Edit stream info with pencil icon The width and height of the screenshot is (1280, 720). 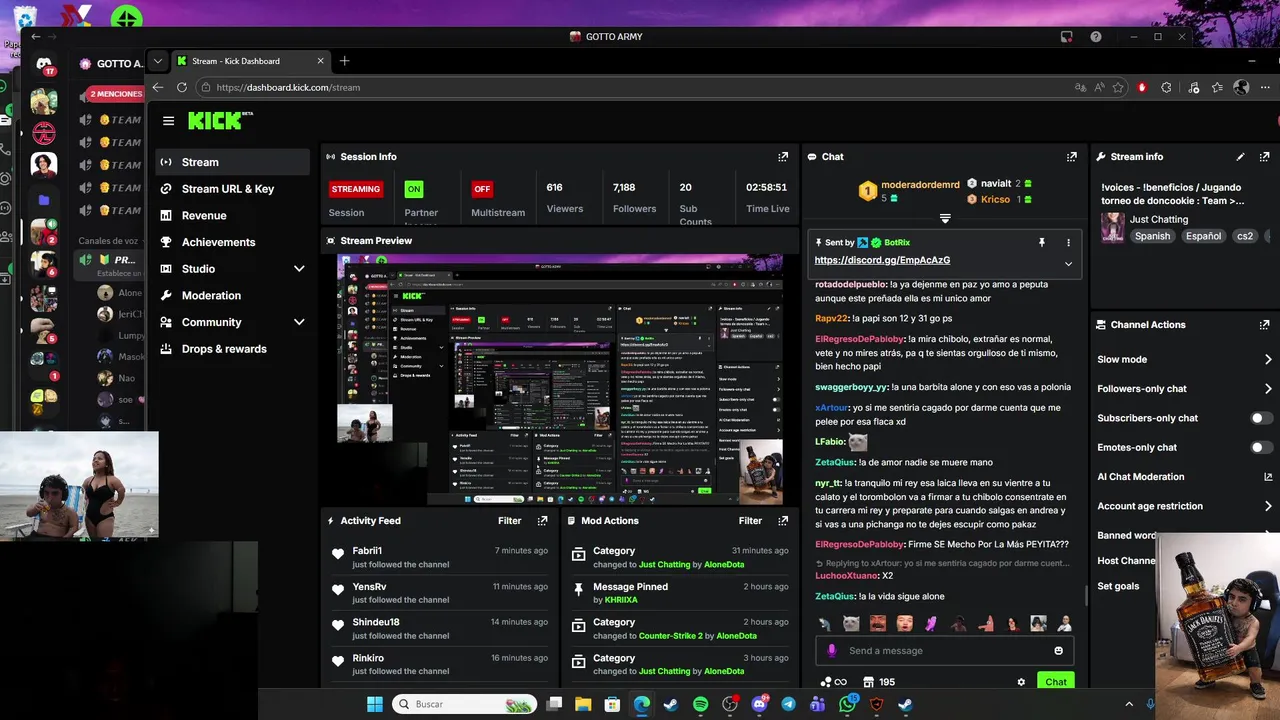click(1241, 157)
